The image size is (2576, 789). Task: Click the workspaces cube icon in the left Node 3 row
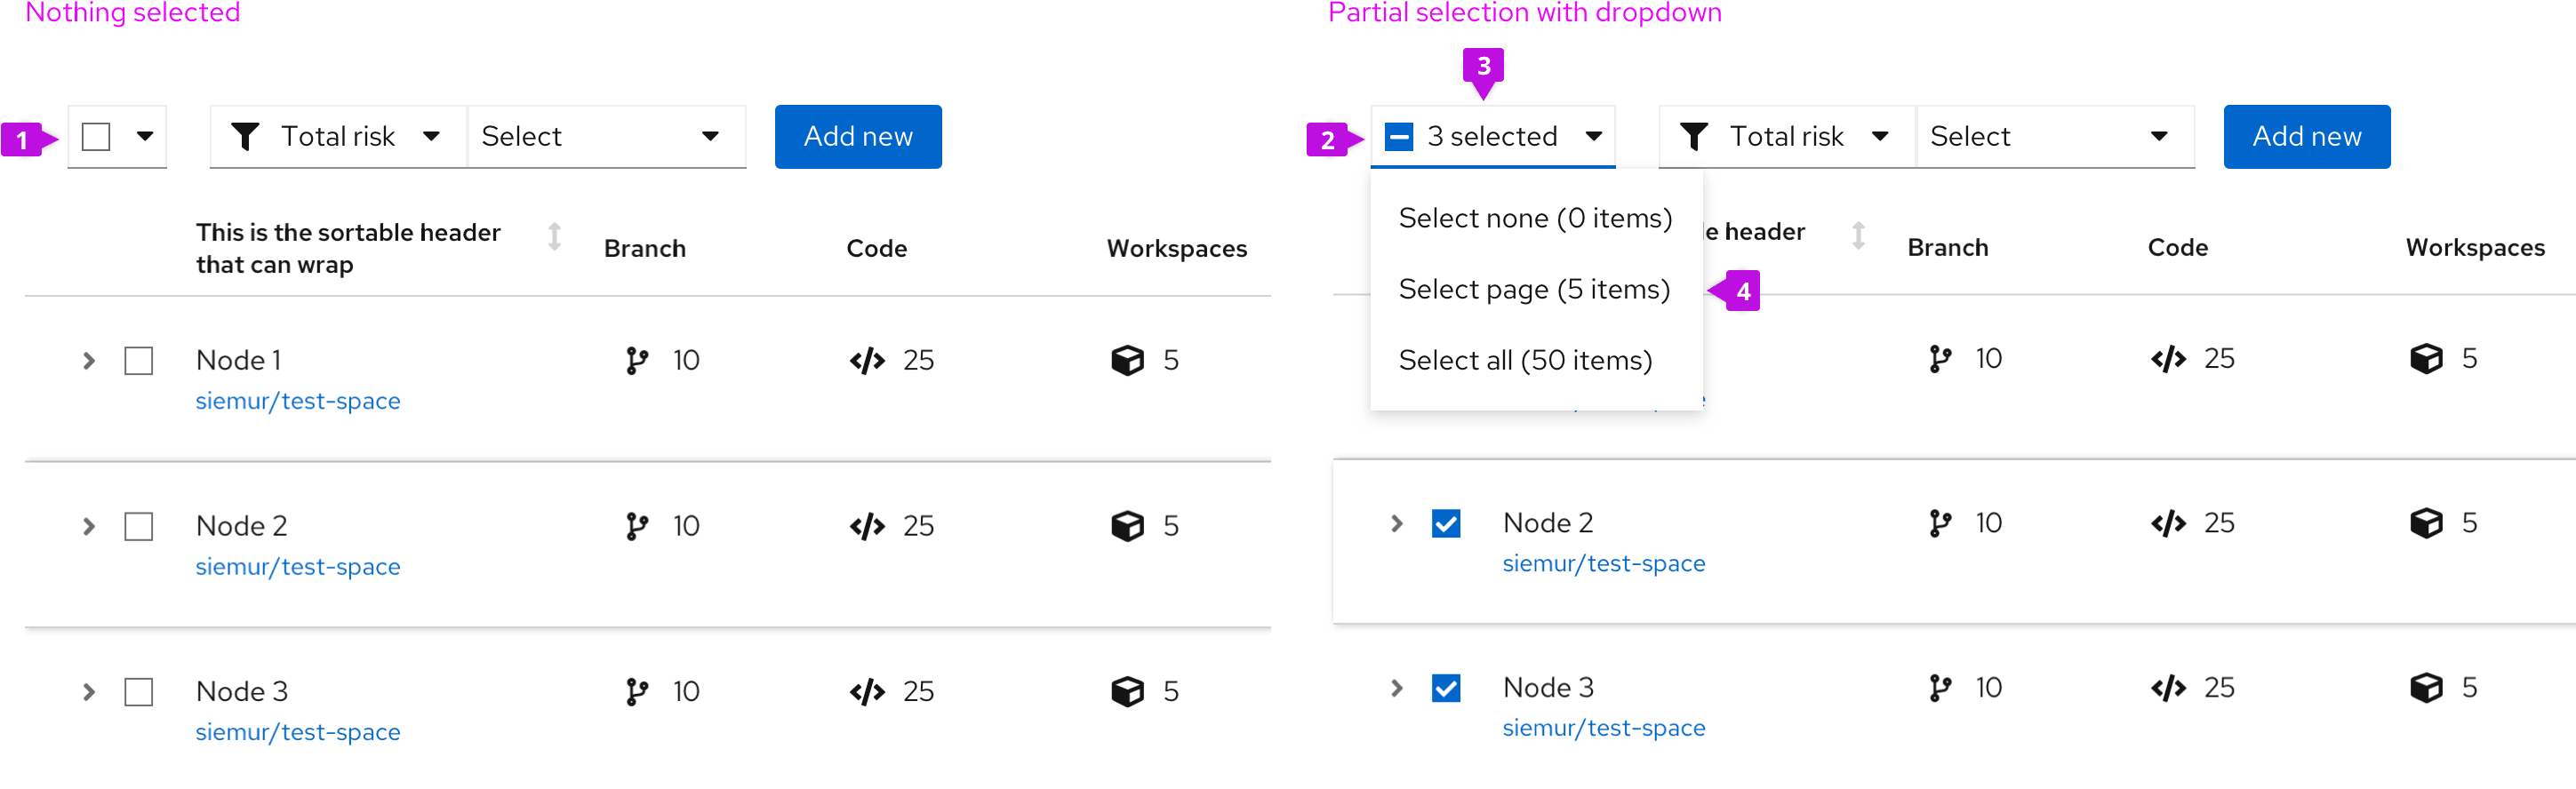point(1127,691)
